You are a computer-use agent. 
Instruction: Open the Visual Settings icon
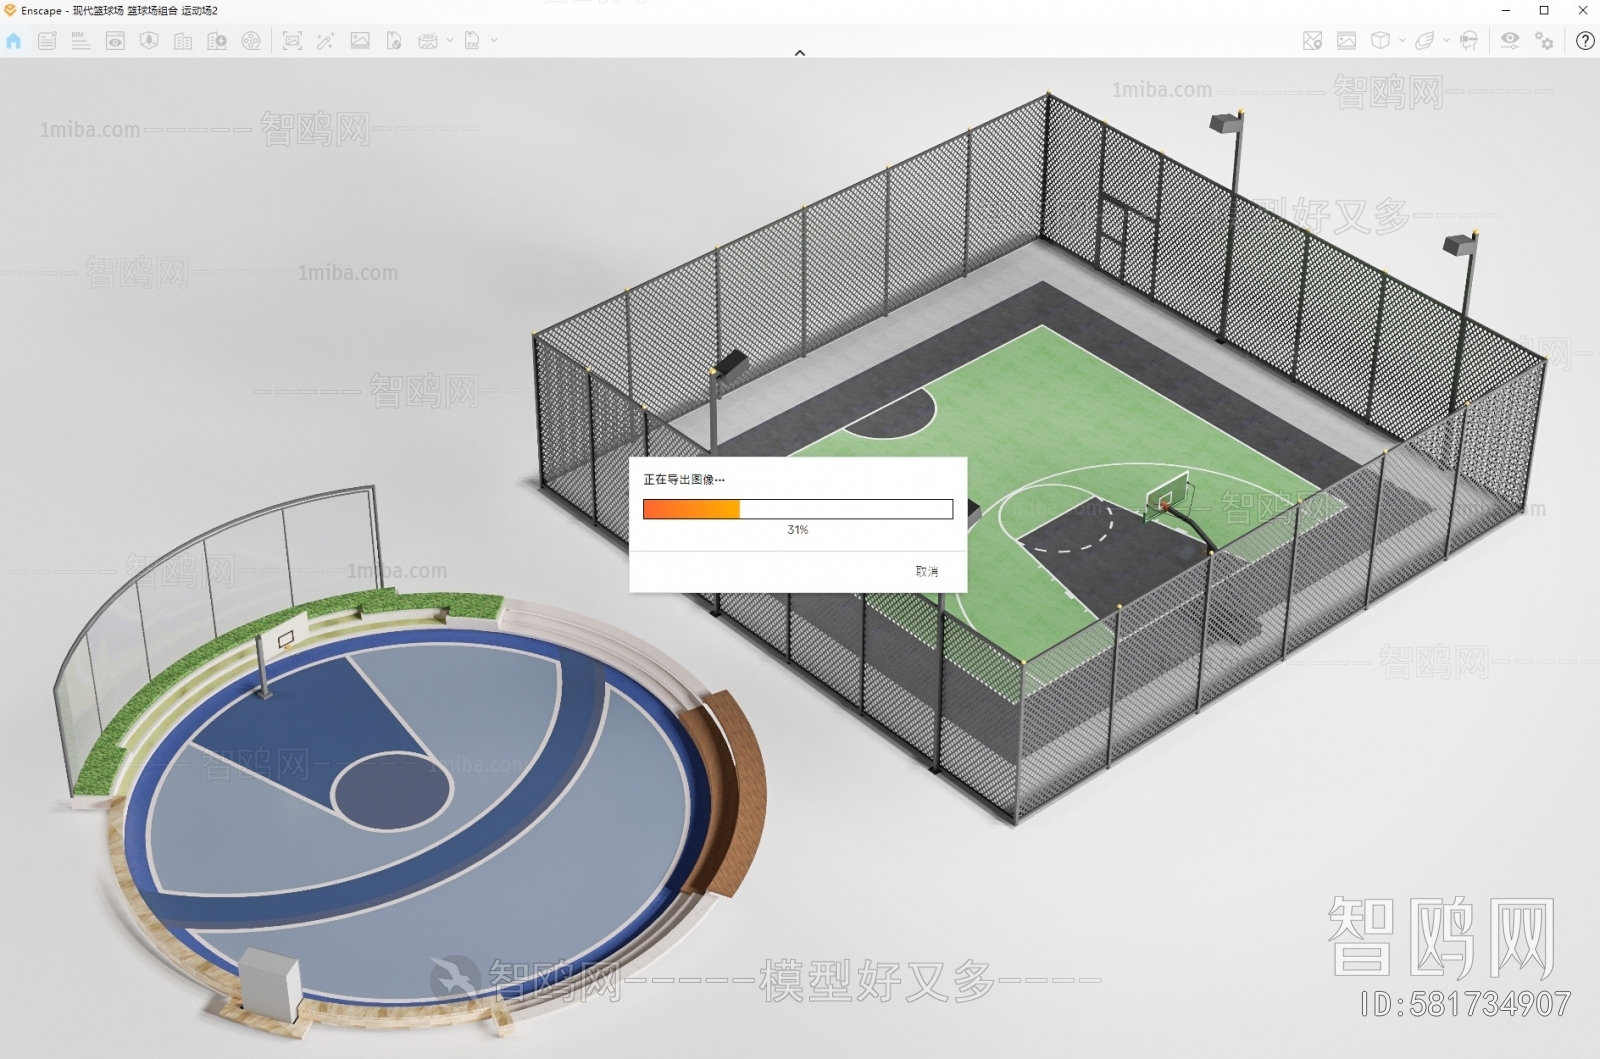pos(1509,41)
